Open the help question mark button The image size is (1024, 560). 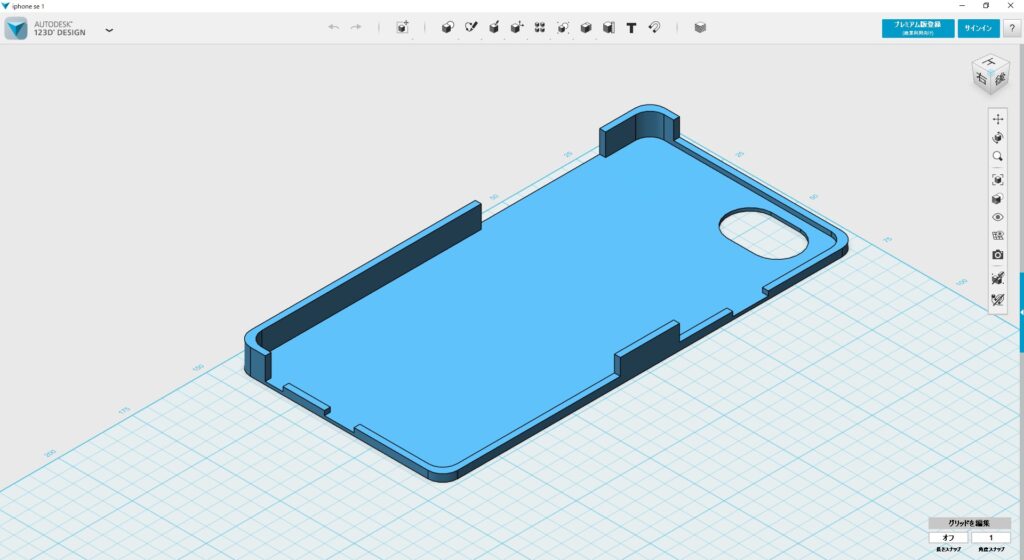click(x=1012, y=28)
